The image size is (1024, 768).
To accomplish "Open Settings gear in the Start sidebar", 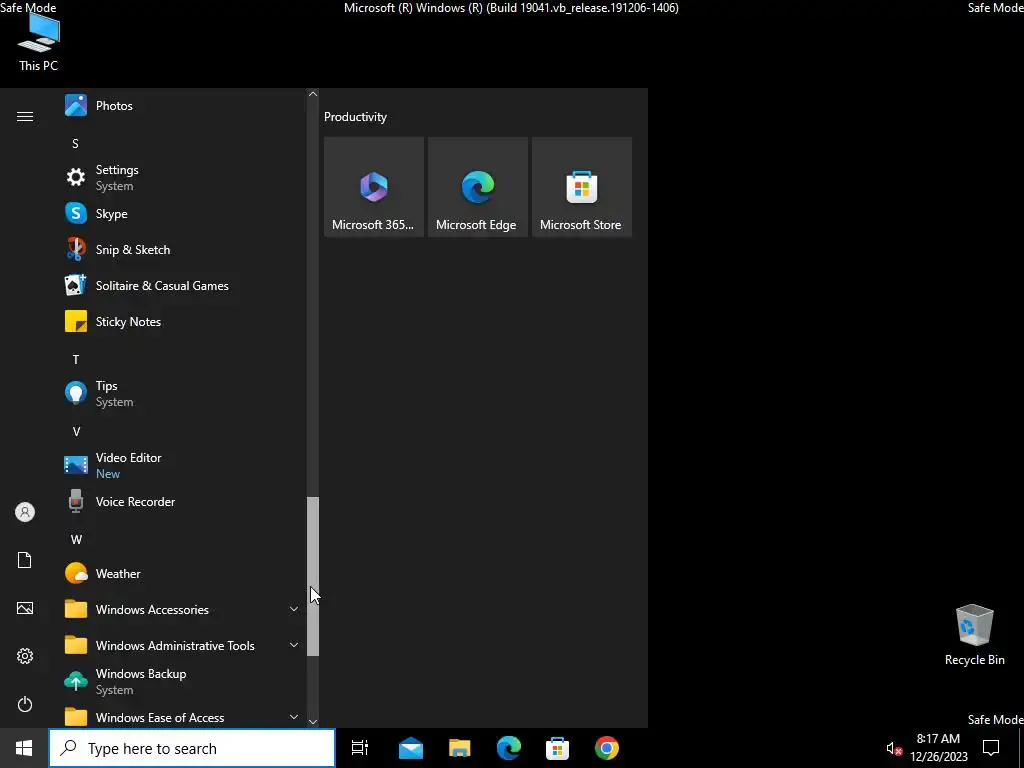I will click(x=25, y=656).
